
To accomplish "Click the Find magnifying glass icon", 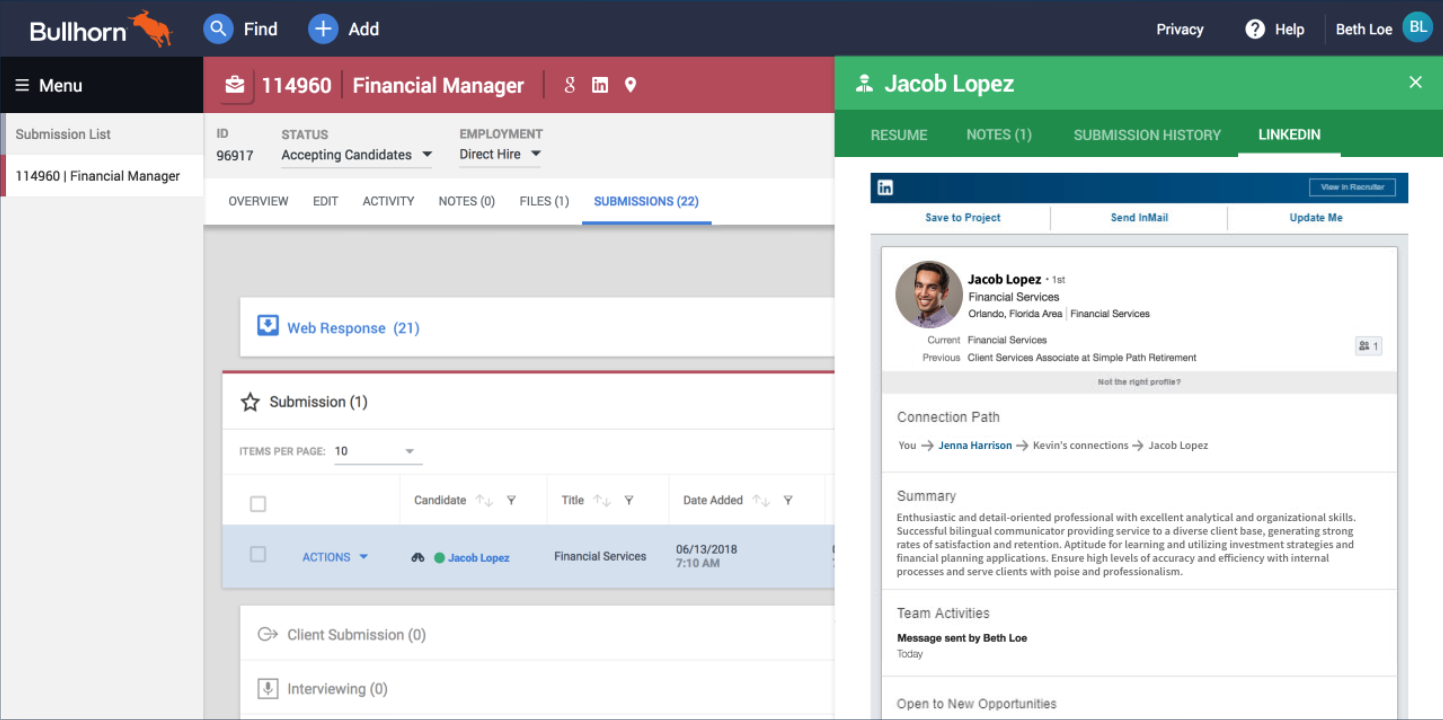I will pyautogui.click(x=218, y=29).
